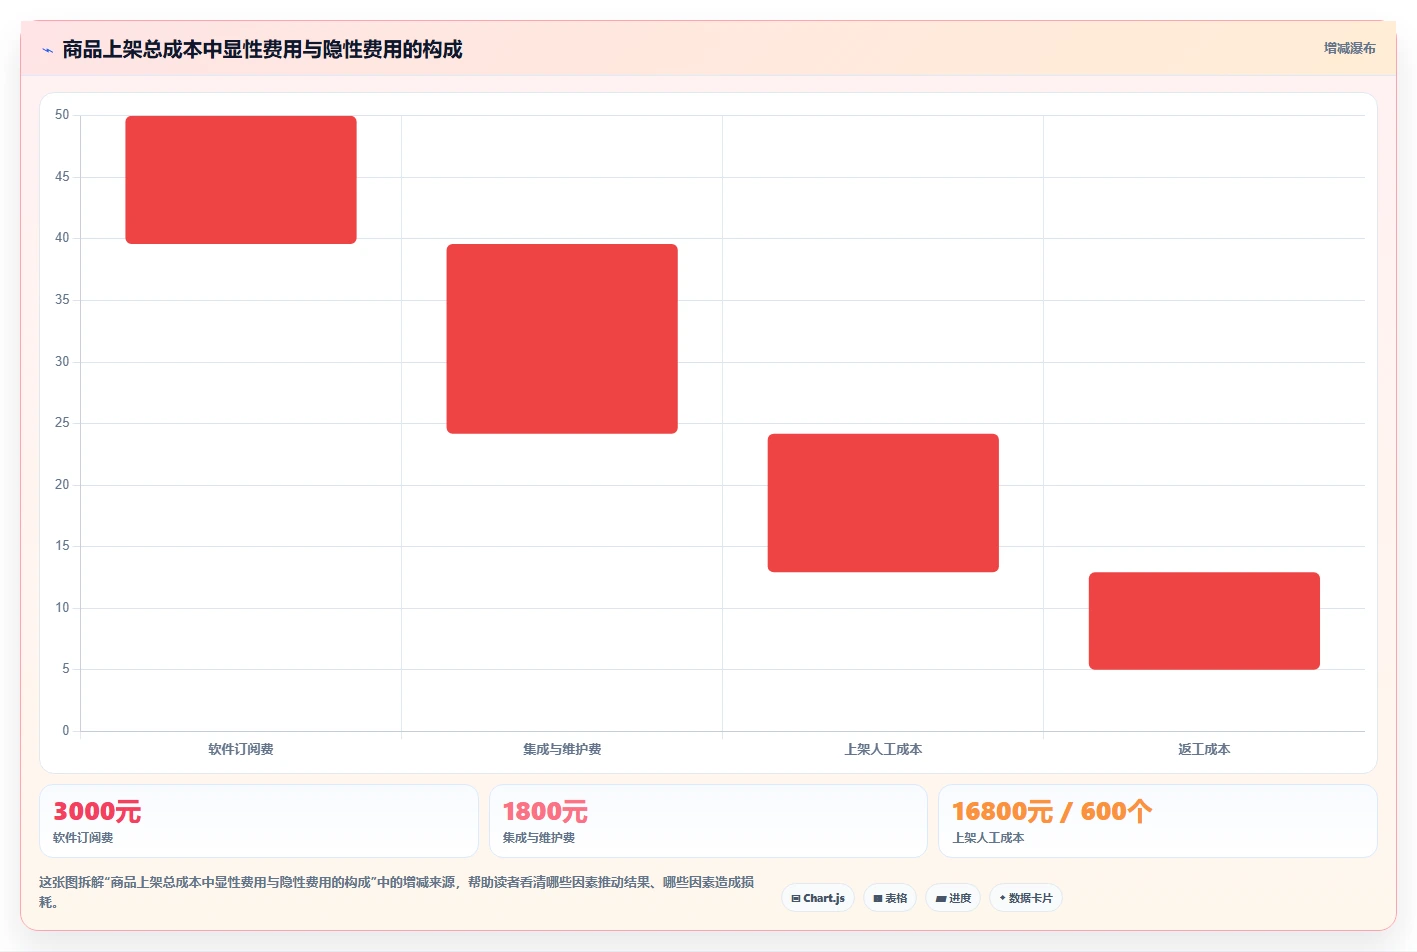
Task: Click the red 返工成本 waterfall bar
Action: coord(1204,621)
